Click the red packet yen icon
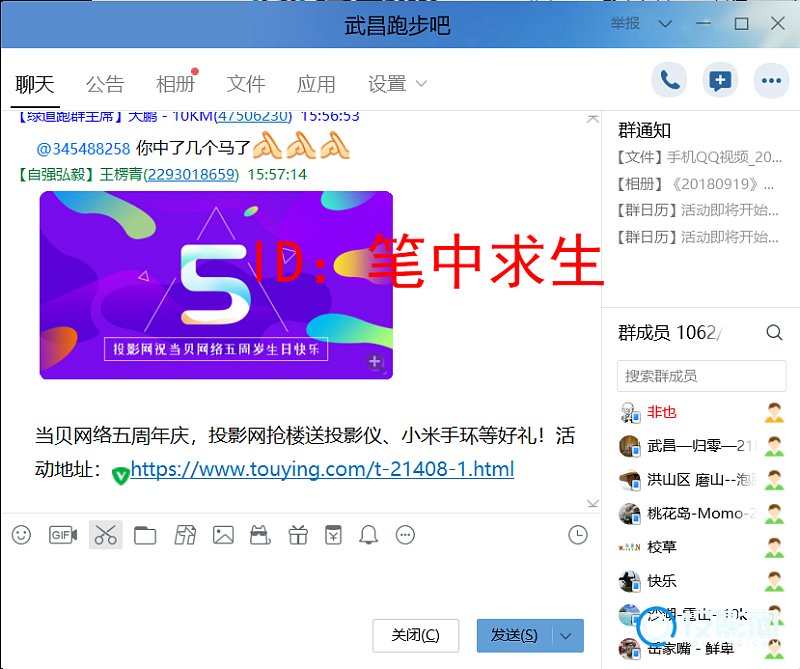 (333, 535)
